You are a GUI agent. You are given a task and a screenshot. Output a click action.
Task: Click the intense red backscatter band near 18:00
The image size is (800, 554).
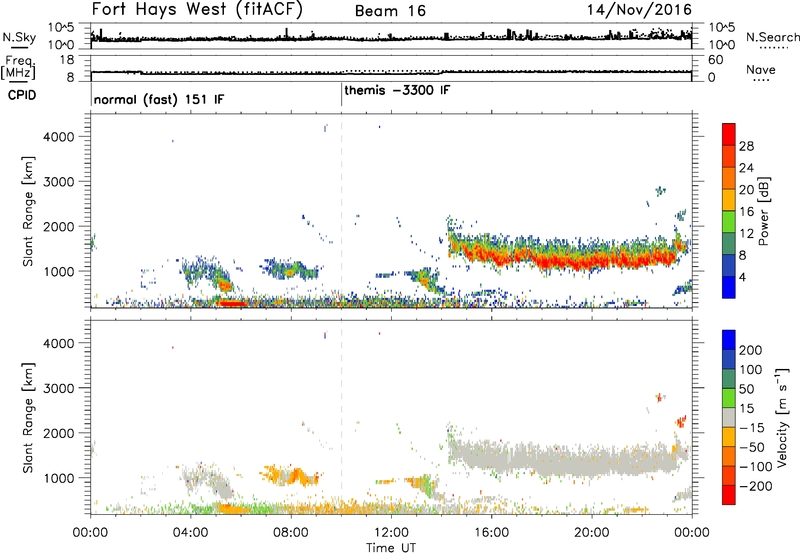pyautogui.click(x=542, y=260)
